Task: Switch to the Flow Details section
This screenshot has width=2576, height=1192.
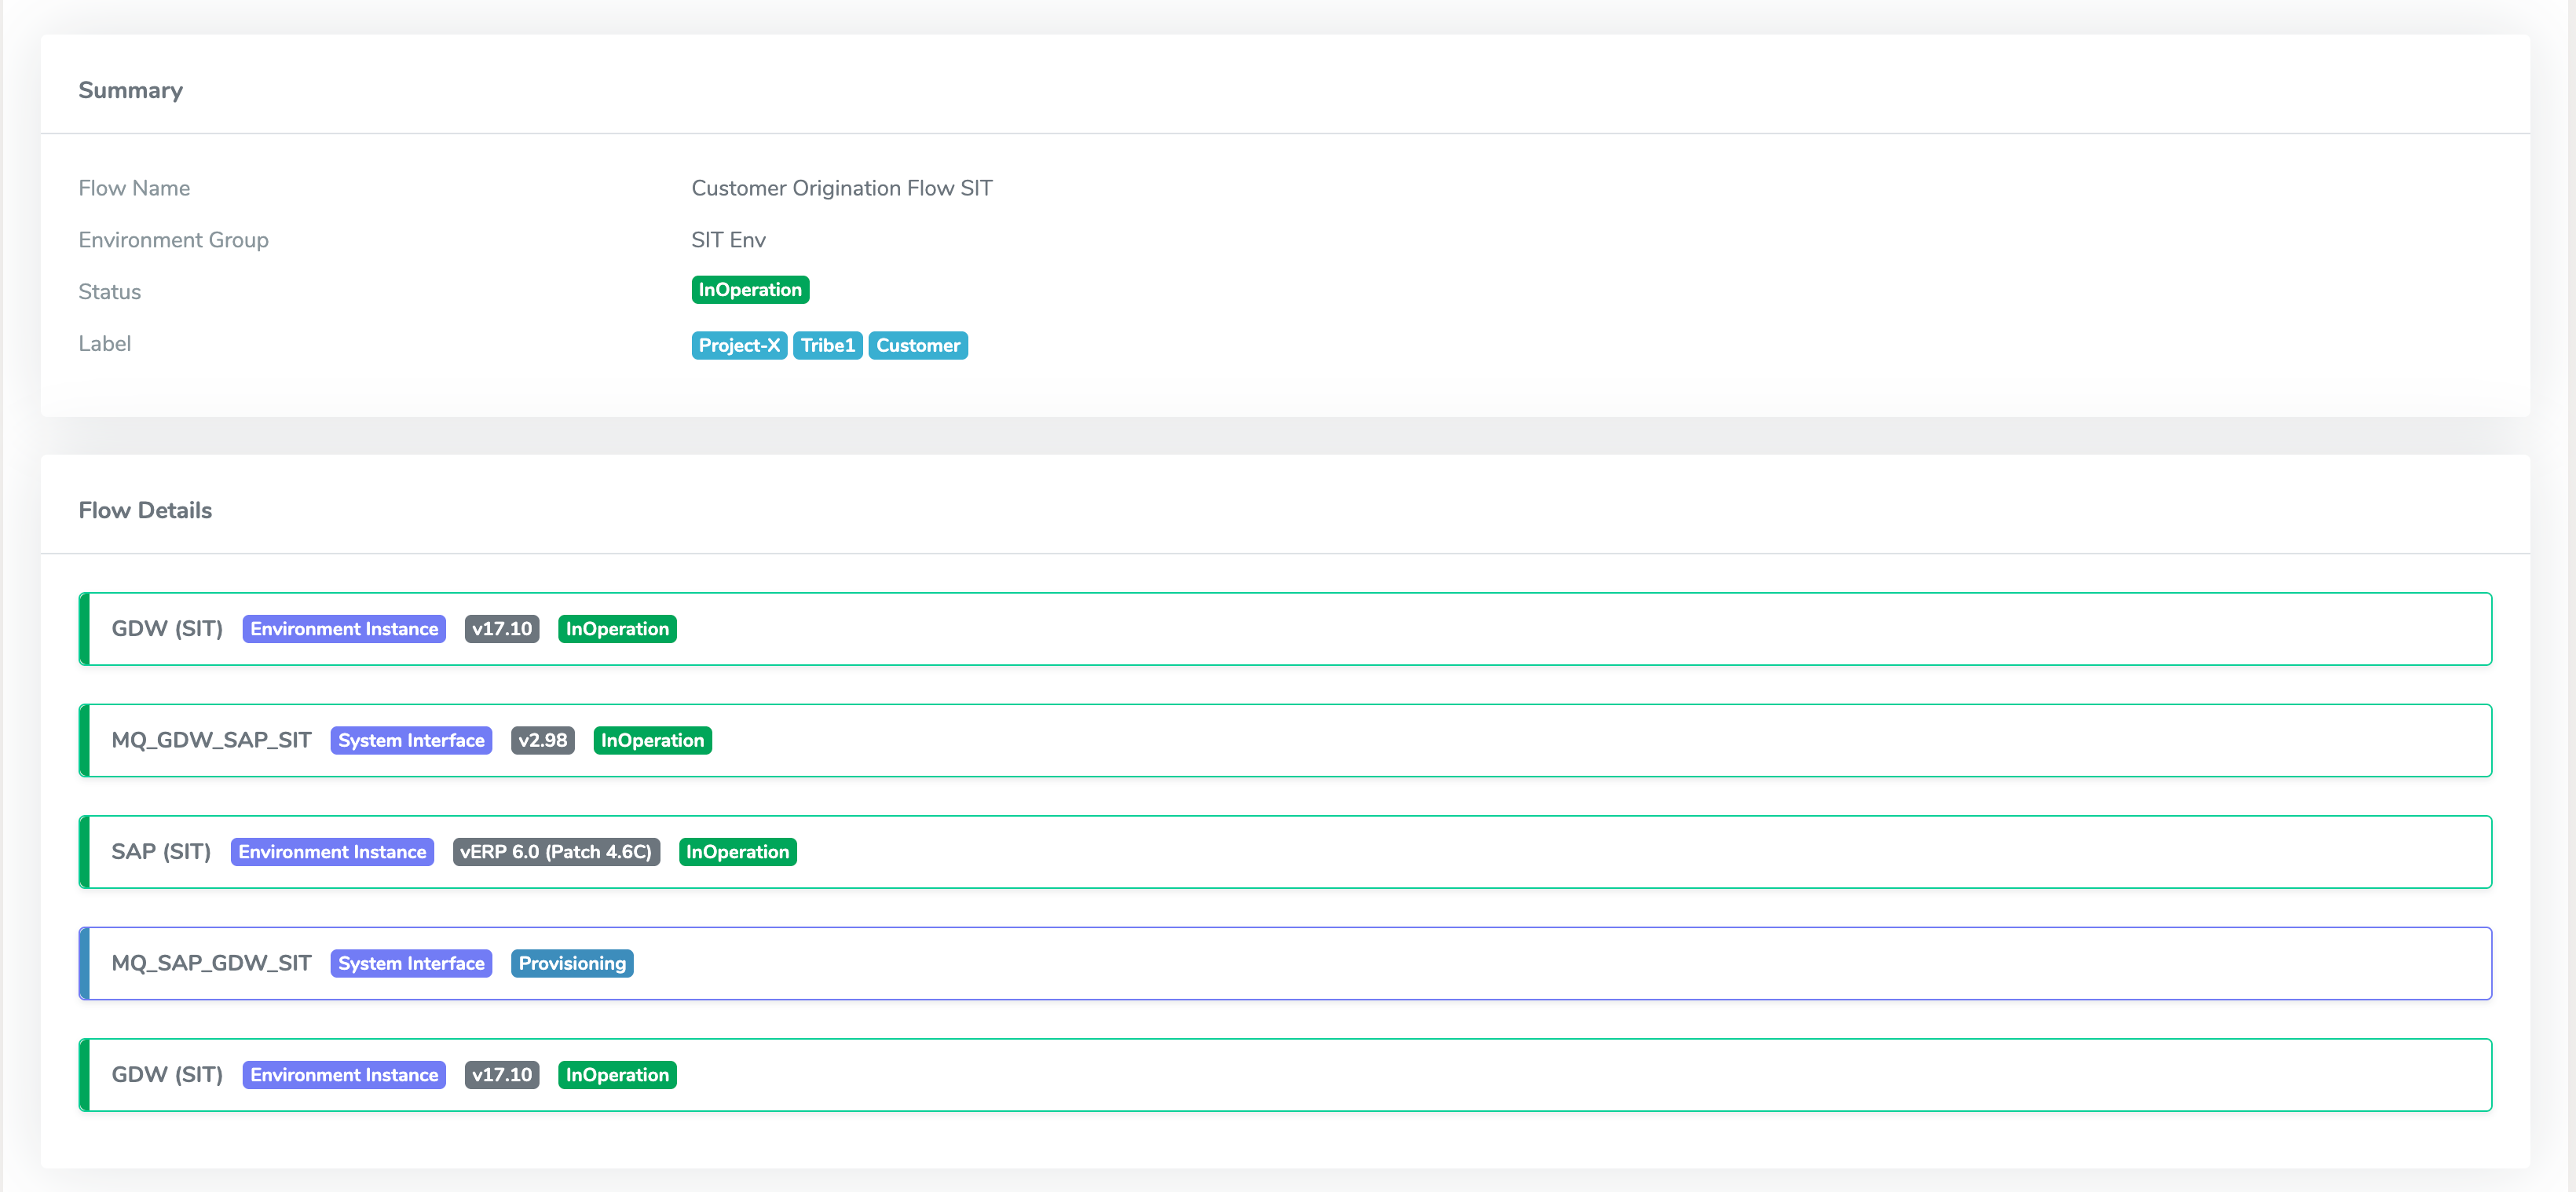Action: tap(145, 510)
